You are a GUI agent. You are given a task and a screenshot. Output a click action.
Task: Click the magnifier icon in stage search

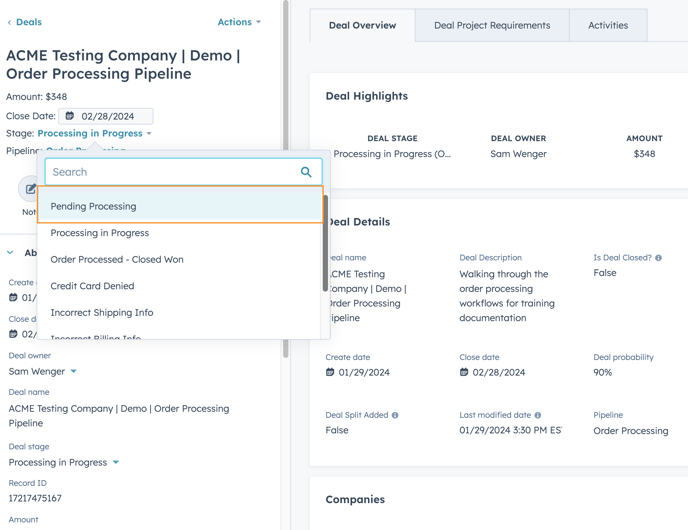(x=306, y=172)
